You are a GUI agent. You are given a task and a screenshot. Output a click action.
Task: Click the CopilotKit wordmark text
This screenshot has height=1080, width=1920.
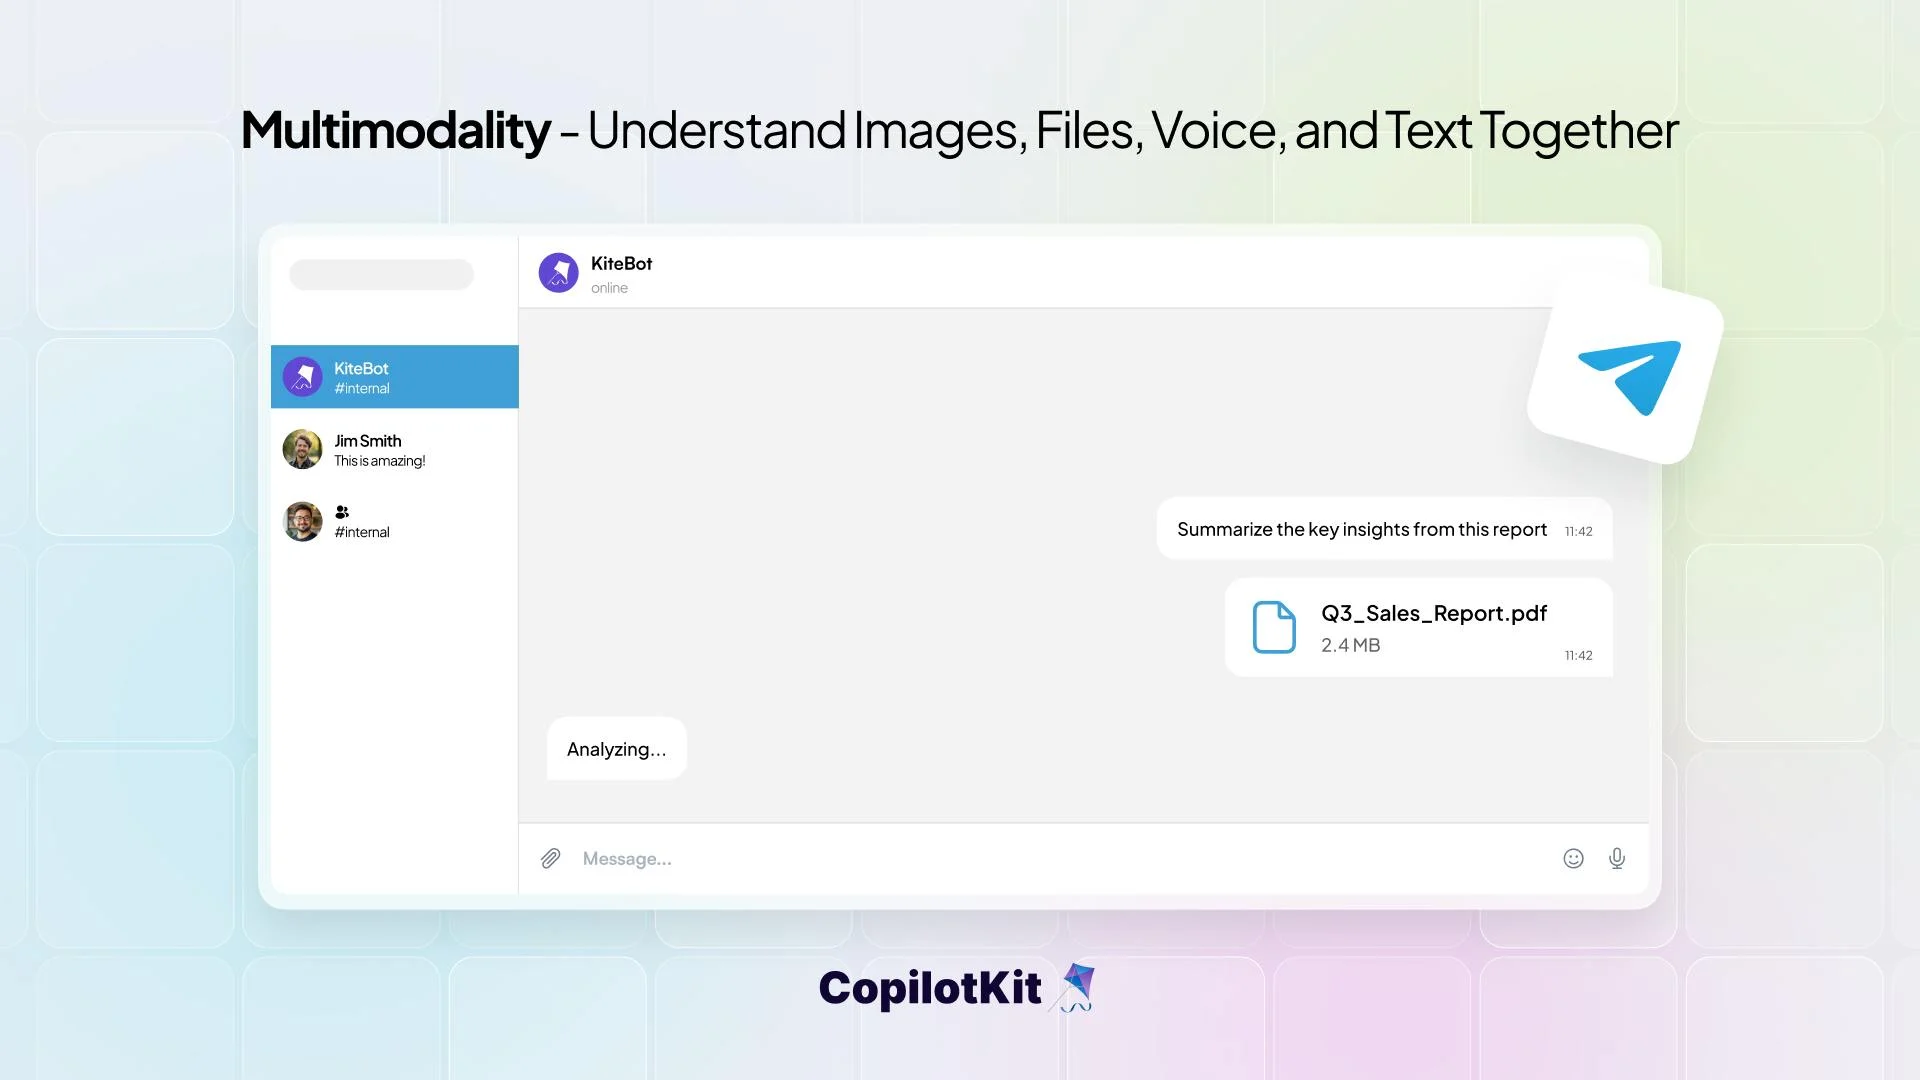[930, 988]
